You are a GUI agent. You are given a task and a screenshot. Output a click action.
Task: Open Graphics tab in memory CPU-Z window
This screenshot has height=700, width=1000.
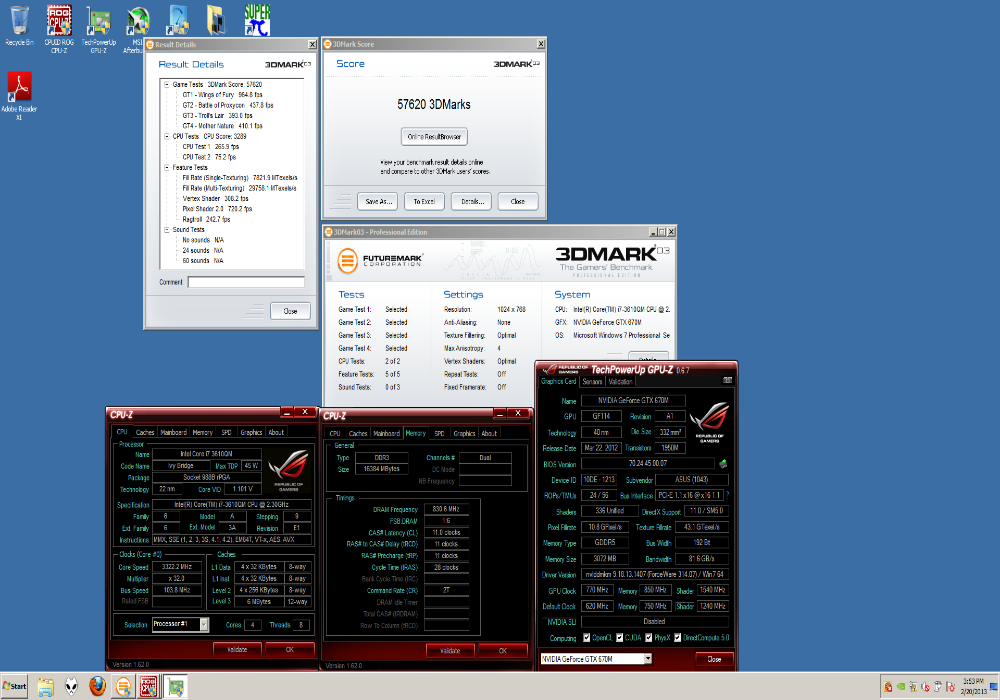pyautogui.click(x=464, y=433)
